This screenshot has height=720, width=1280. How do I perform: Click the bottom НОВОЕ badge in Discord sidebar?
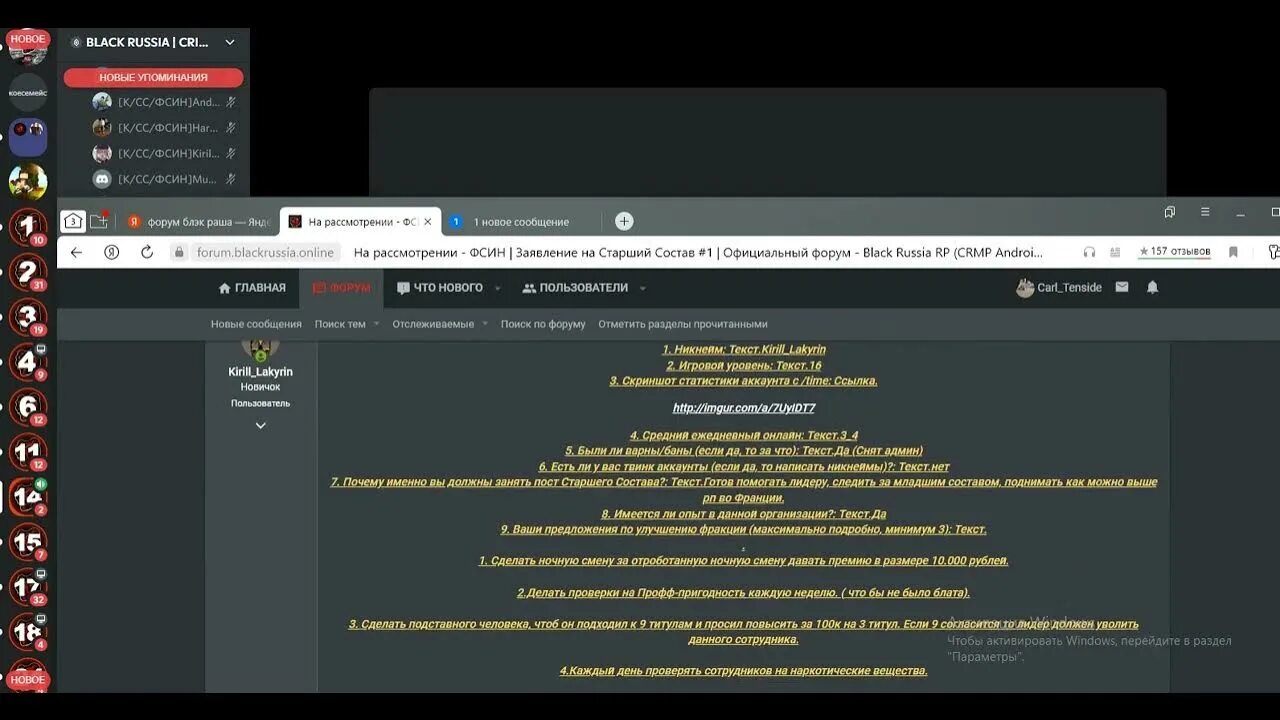tap(28, 679)
